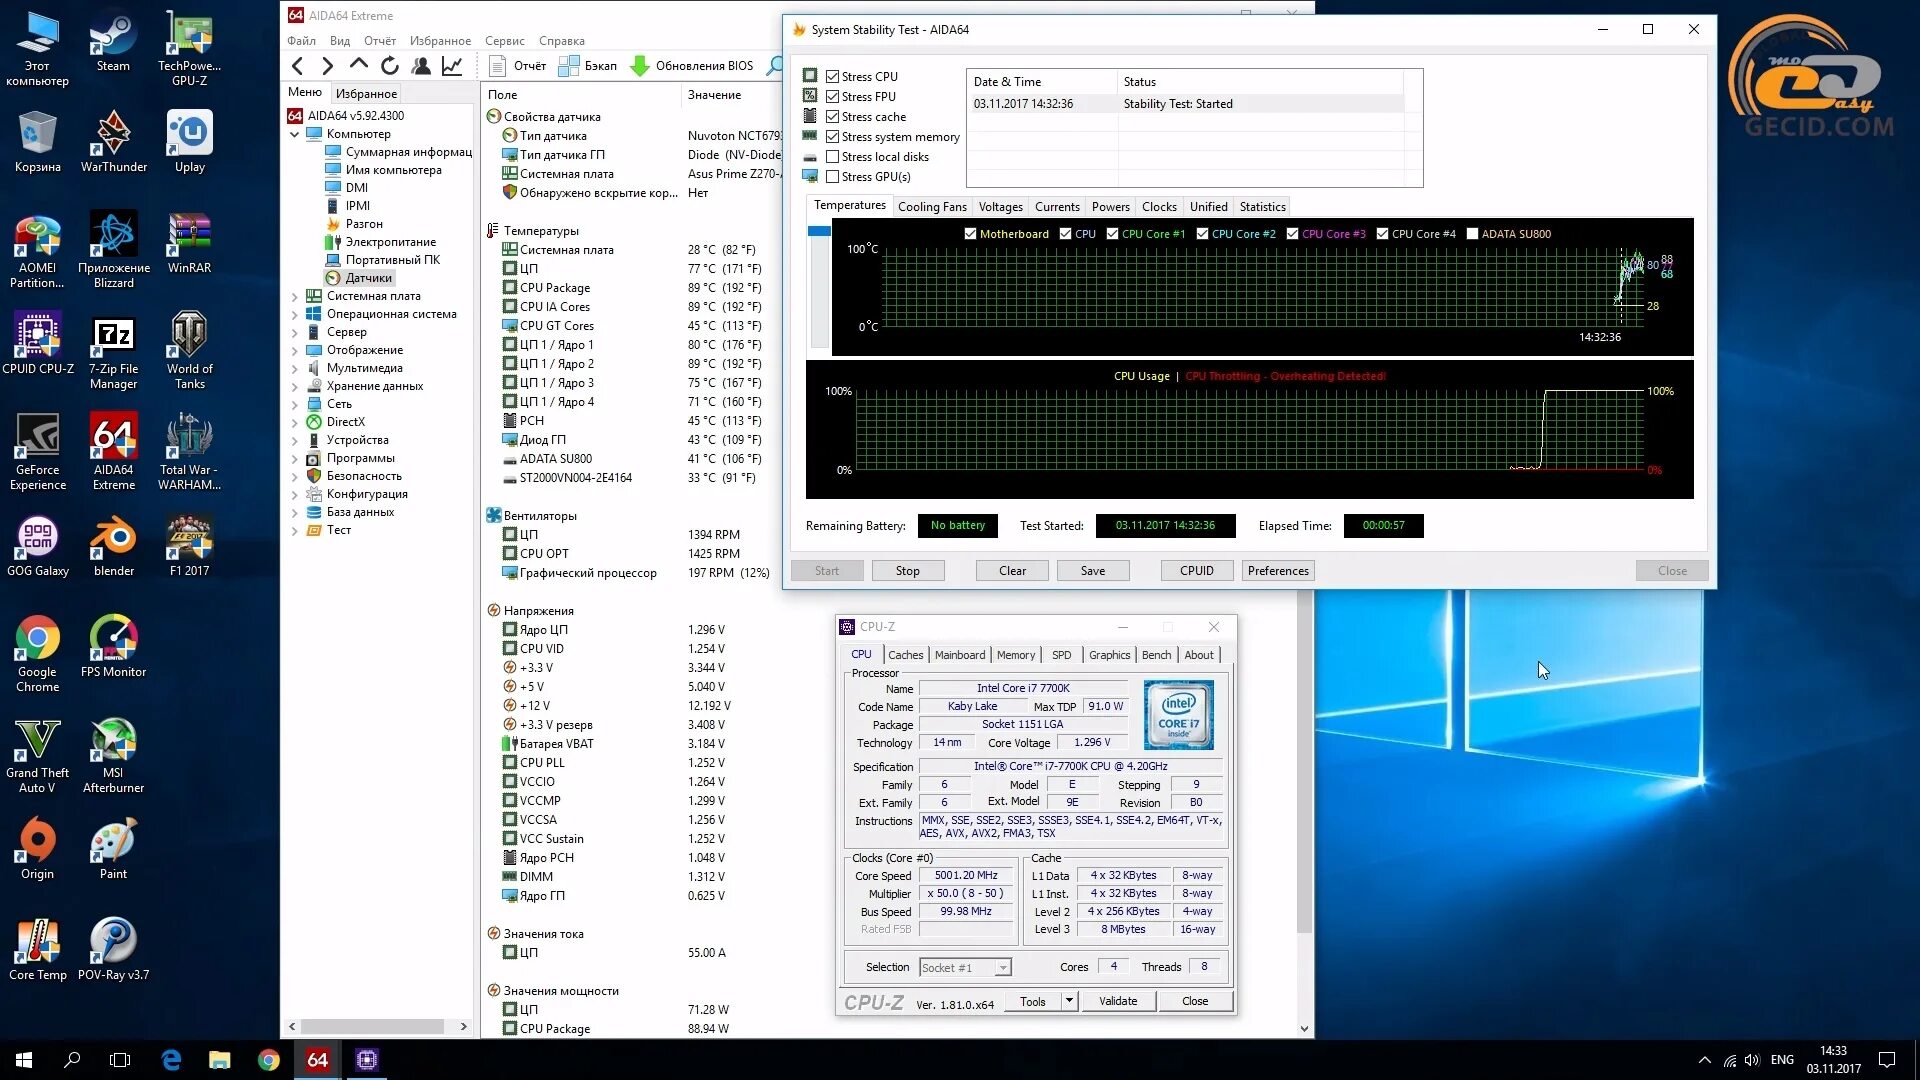Click AIDA64 icon in Windows taskbar
1920x1080 pixels.
tap(318, 1059)
